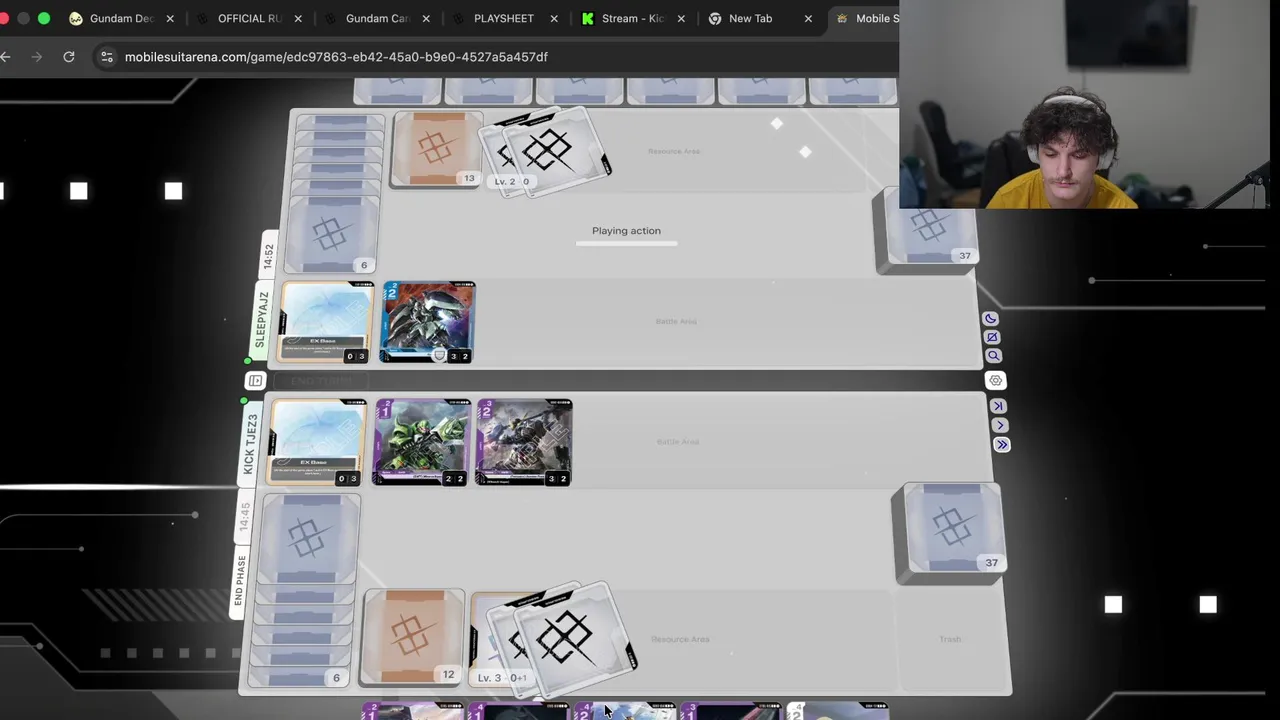This screenshot has width=1280, height=720.
Task: Click the KICK TJEZ3 player name tag
Action: click(x=250, y=443)
